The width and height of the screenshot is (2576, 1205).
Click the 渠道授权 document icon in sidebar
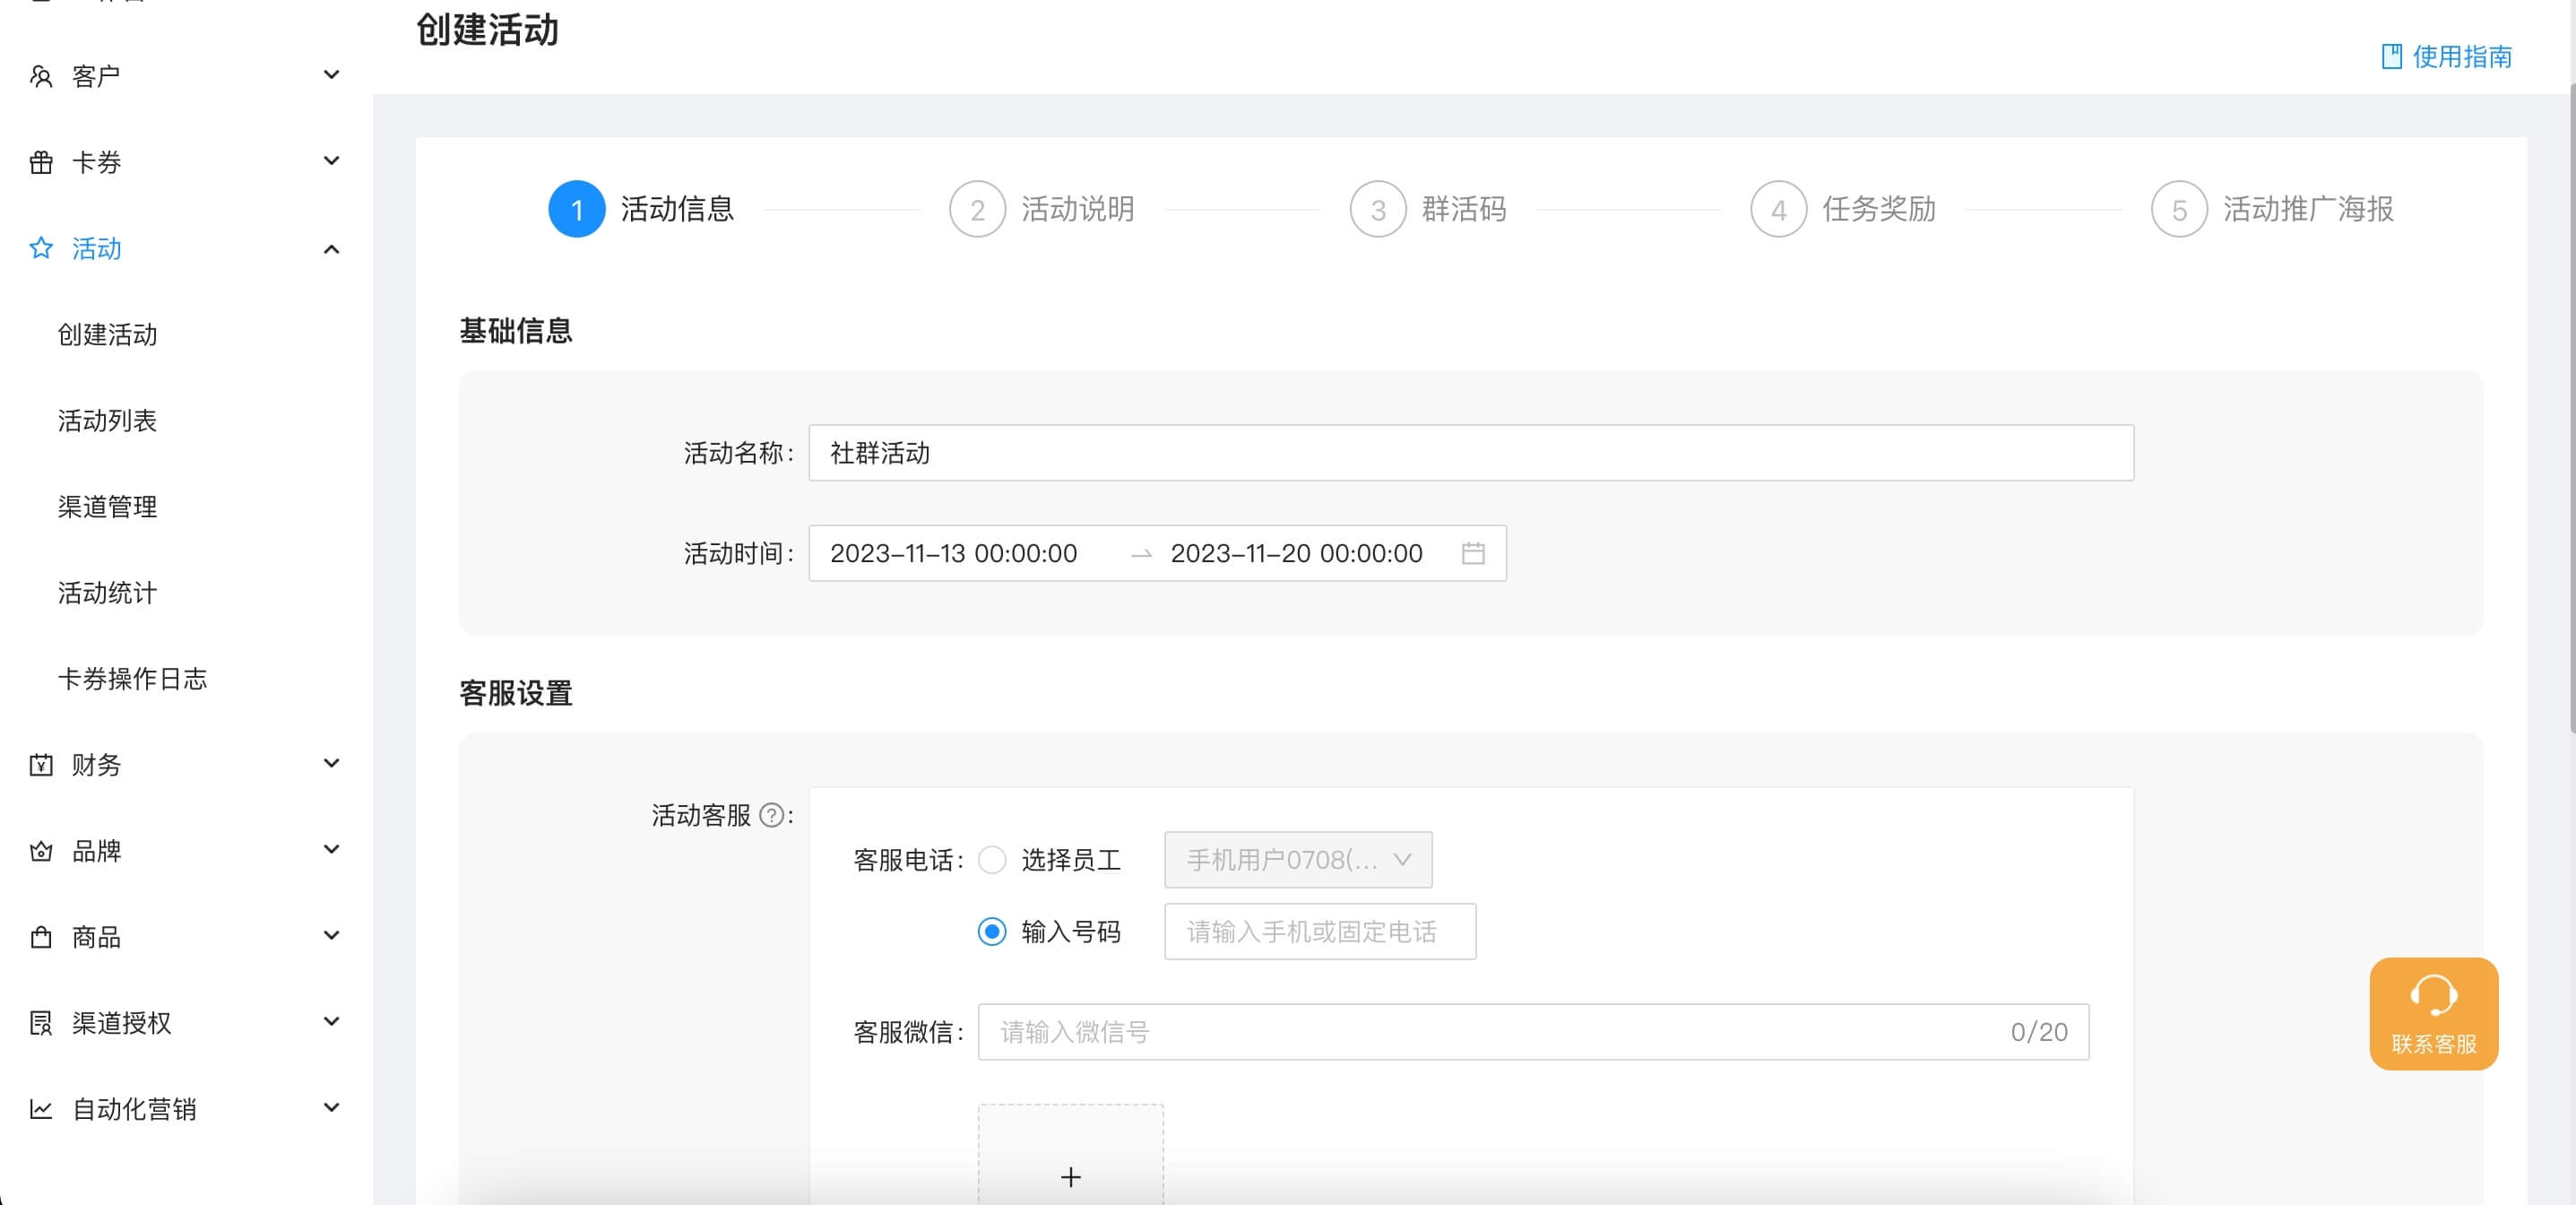tap(41, 1023)
